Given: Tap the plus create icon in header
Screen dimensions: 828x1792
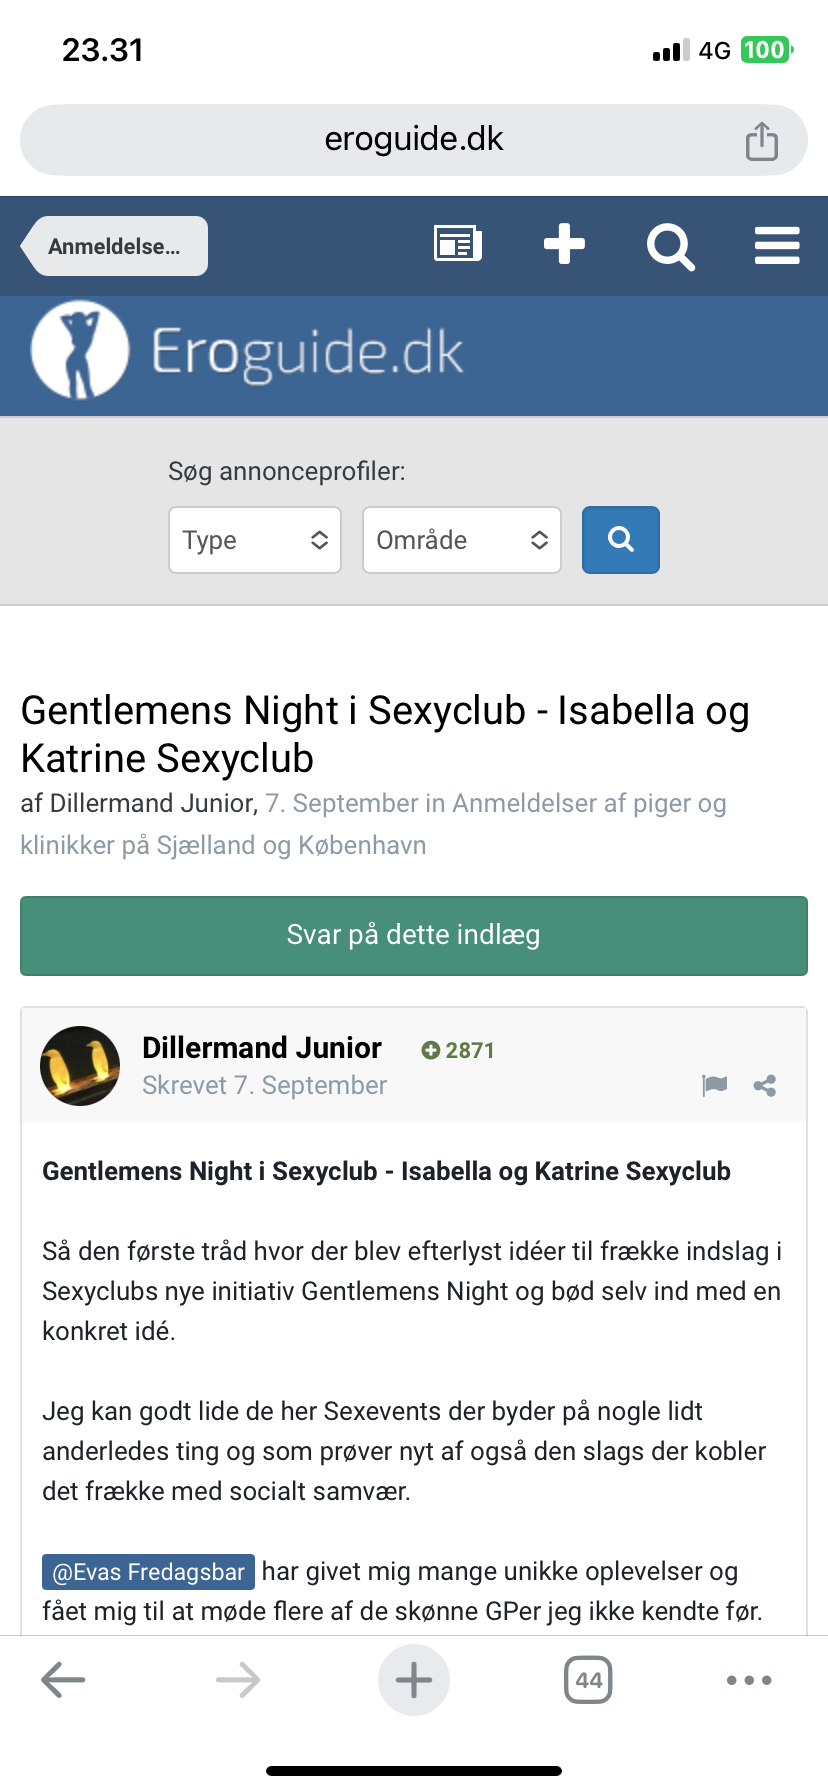Looking at the screenshot, I should coord(564,244).
